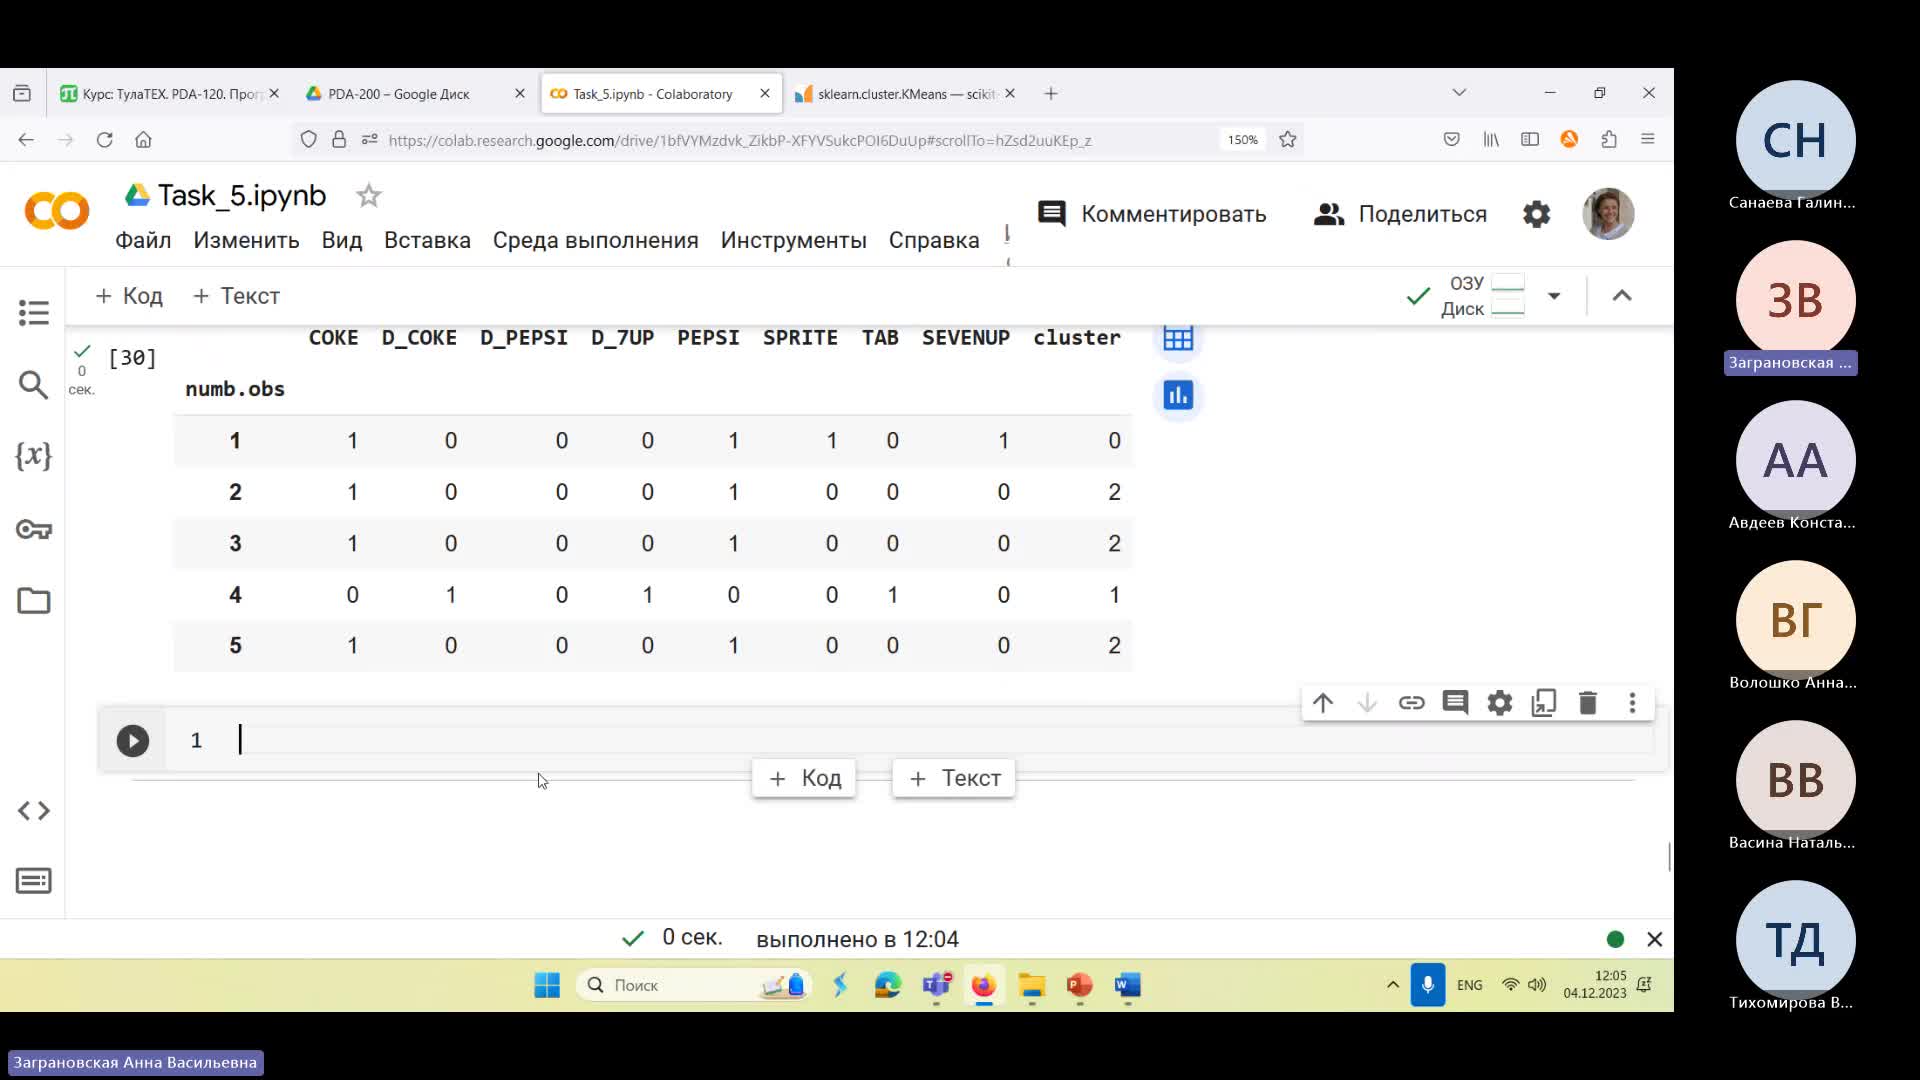Open the terminal panel icon
Screen dimensions: 1920x1080
click(x=33, y=881)
